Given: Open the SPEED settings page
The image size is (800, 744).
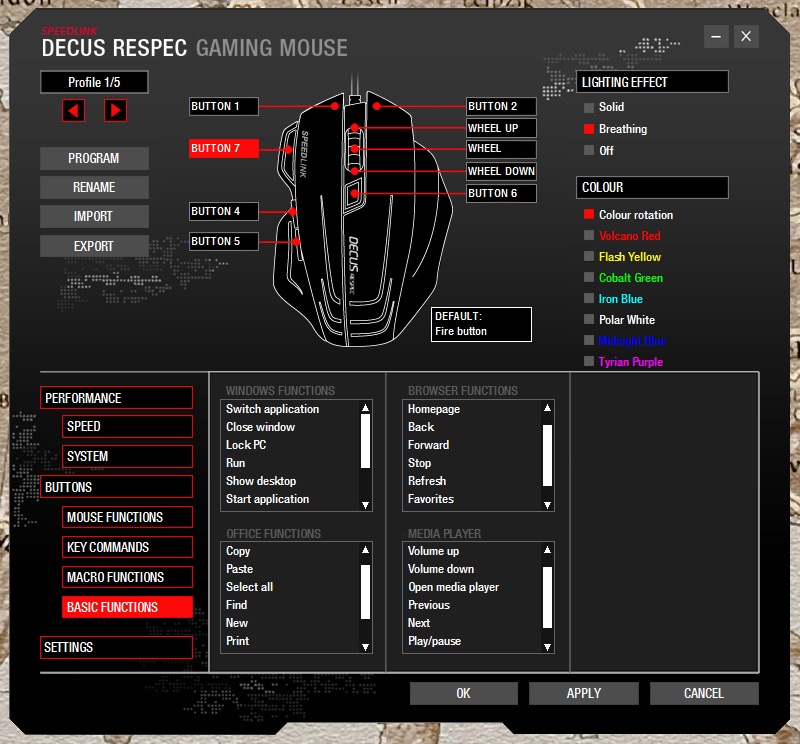Looking at the screenshot, I should [x=128, y=427].
